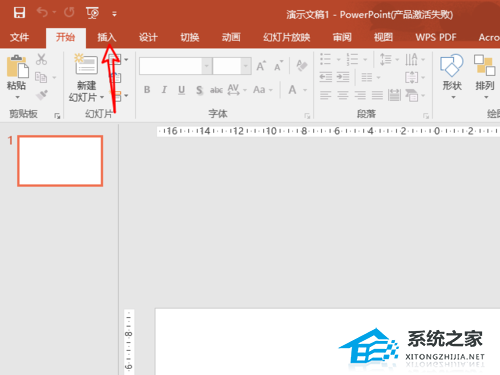
Task: Open the font size dropdown arrow
Action: pyautogui.click(x=246, y=66)
